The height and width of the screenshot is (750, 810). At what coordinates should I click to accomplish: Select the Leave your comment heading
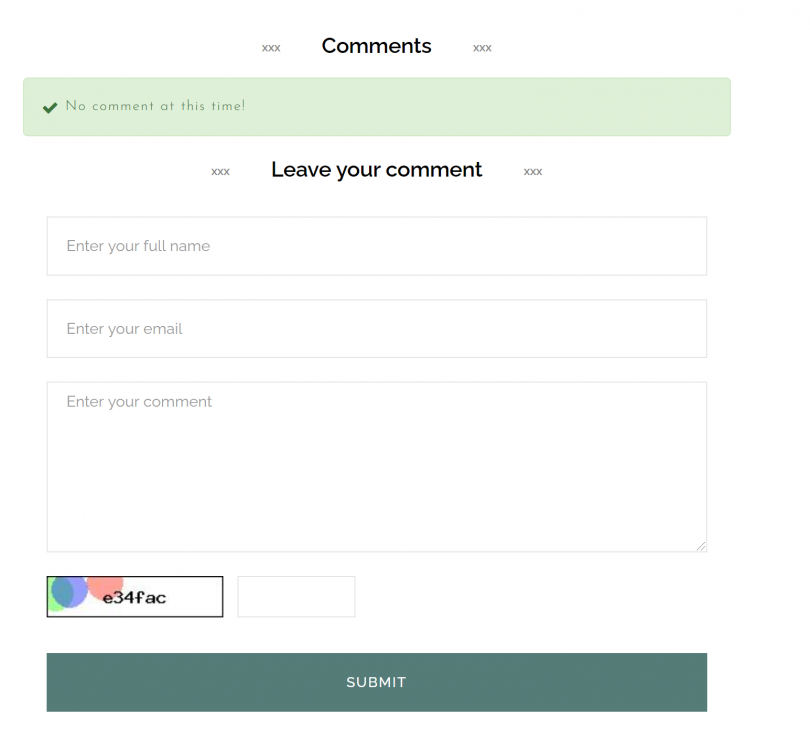376,170
